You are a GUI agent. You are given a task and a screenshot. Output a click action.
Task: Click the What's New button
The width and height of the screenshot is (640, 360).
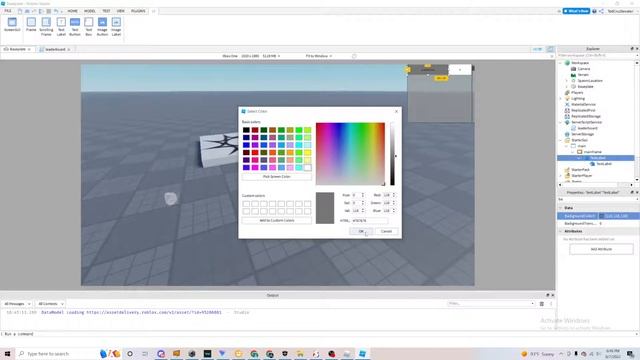pyautogui.click(x=576, y=11)
